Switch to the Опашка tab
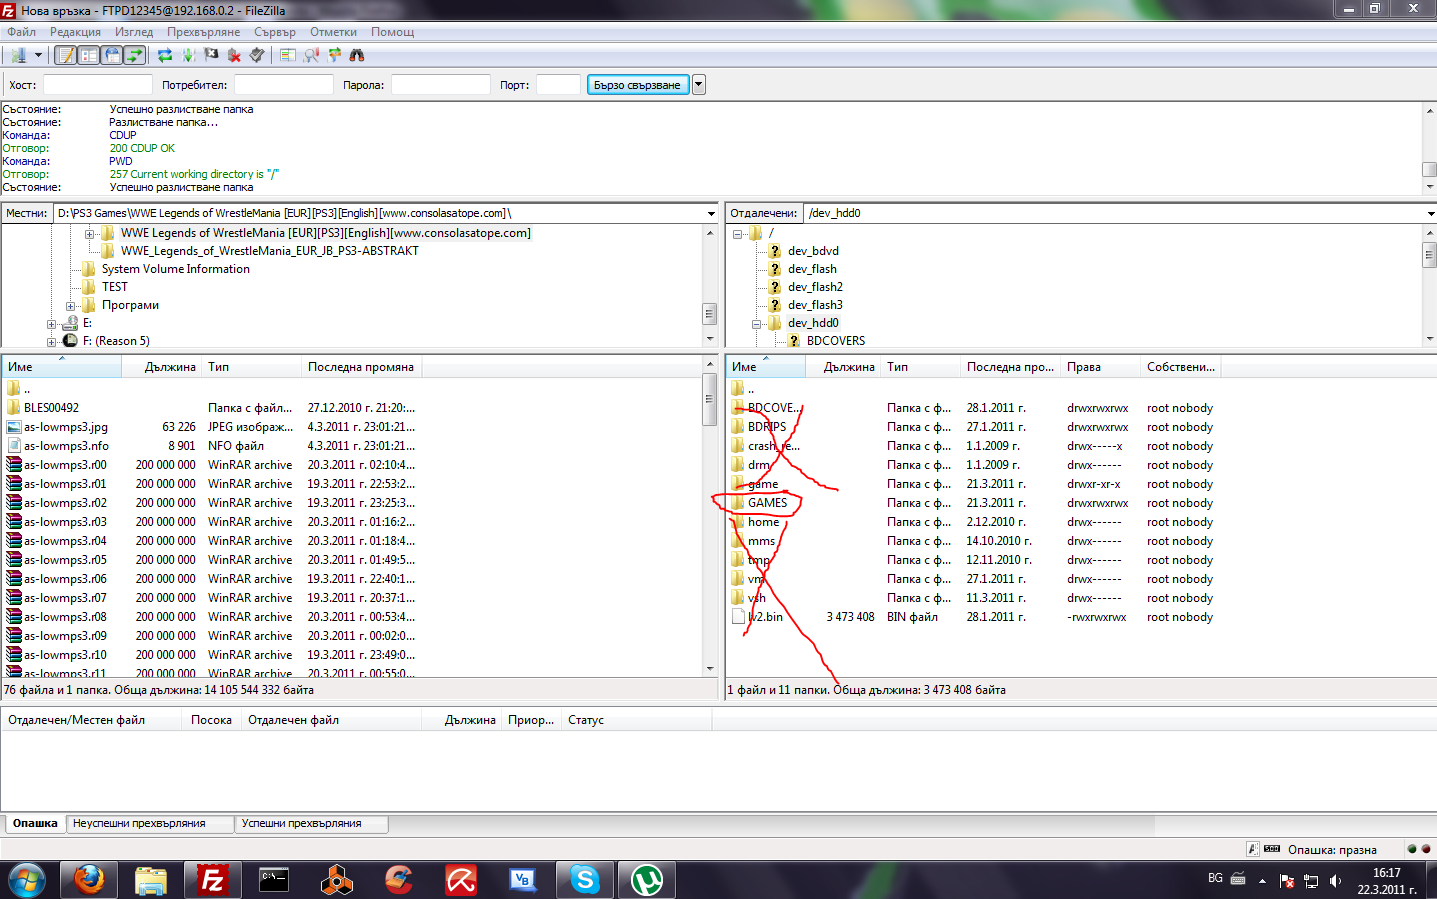The height and width of the screenshot is (899, 1437). click(35, 824)
